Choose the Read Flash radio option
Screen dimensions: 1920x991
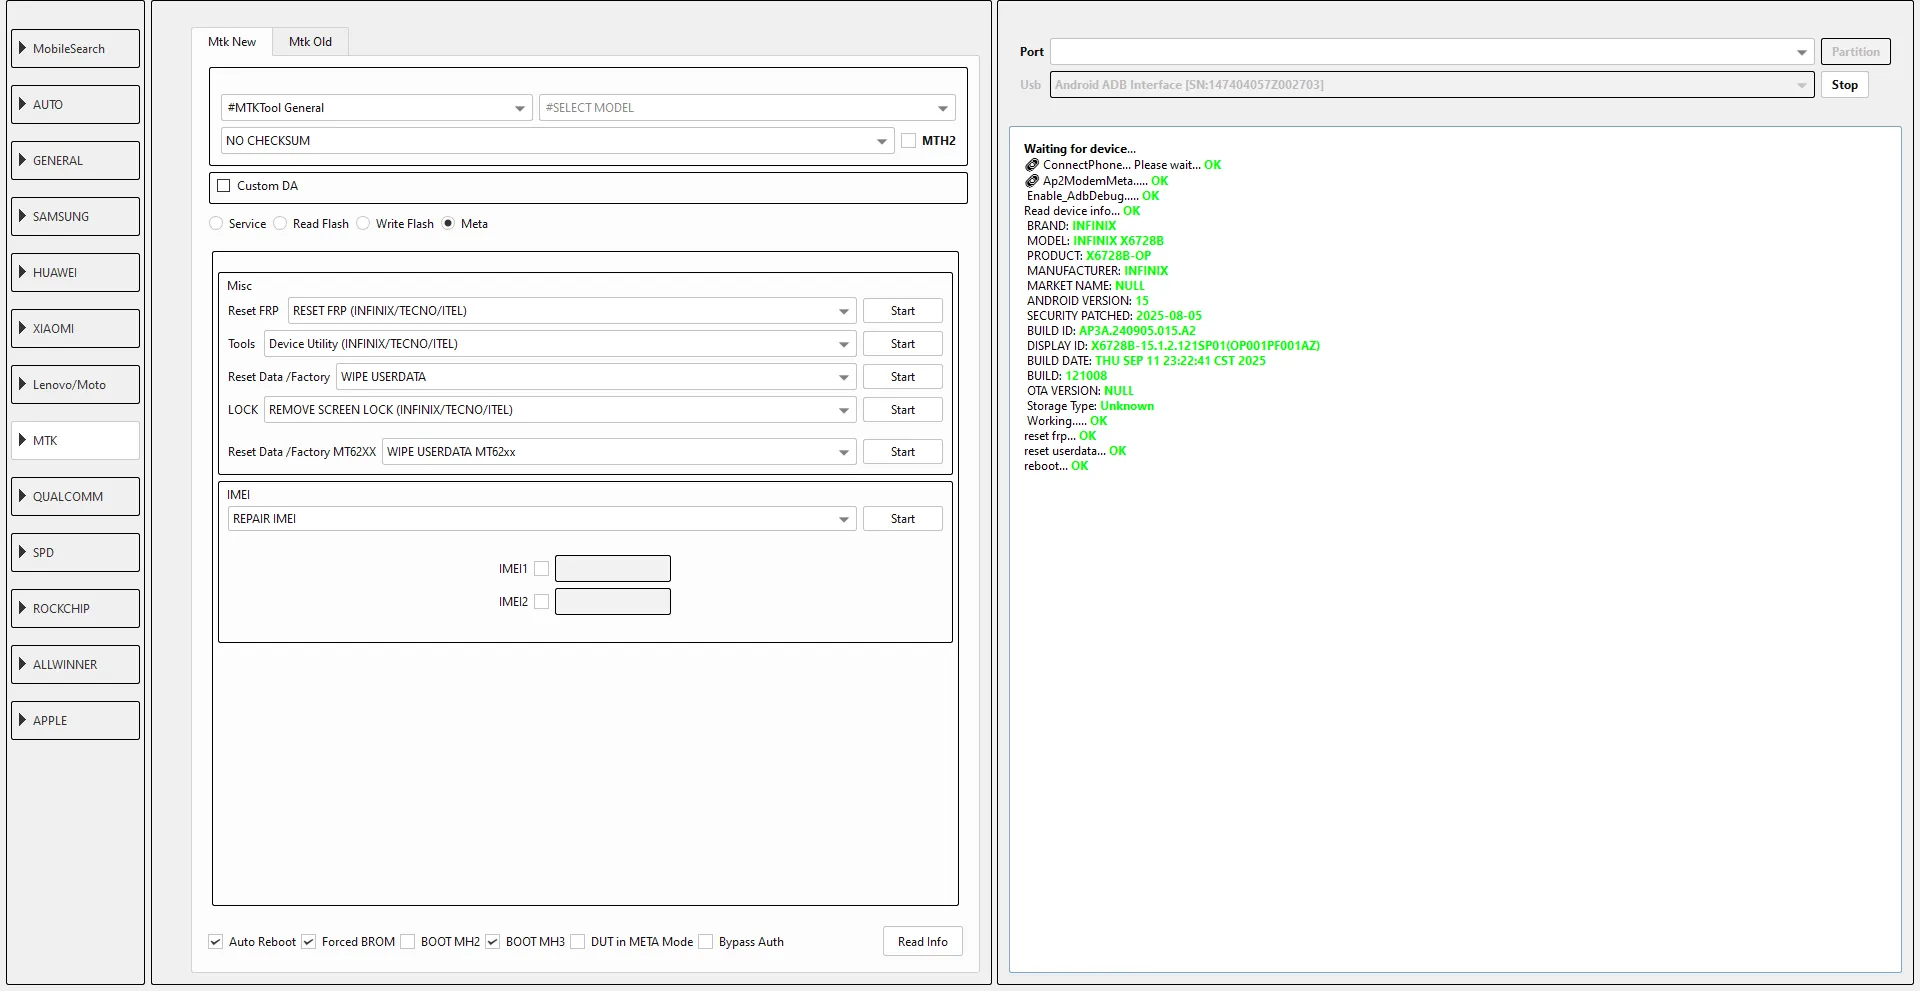click(281, 224)
